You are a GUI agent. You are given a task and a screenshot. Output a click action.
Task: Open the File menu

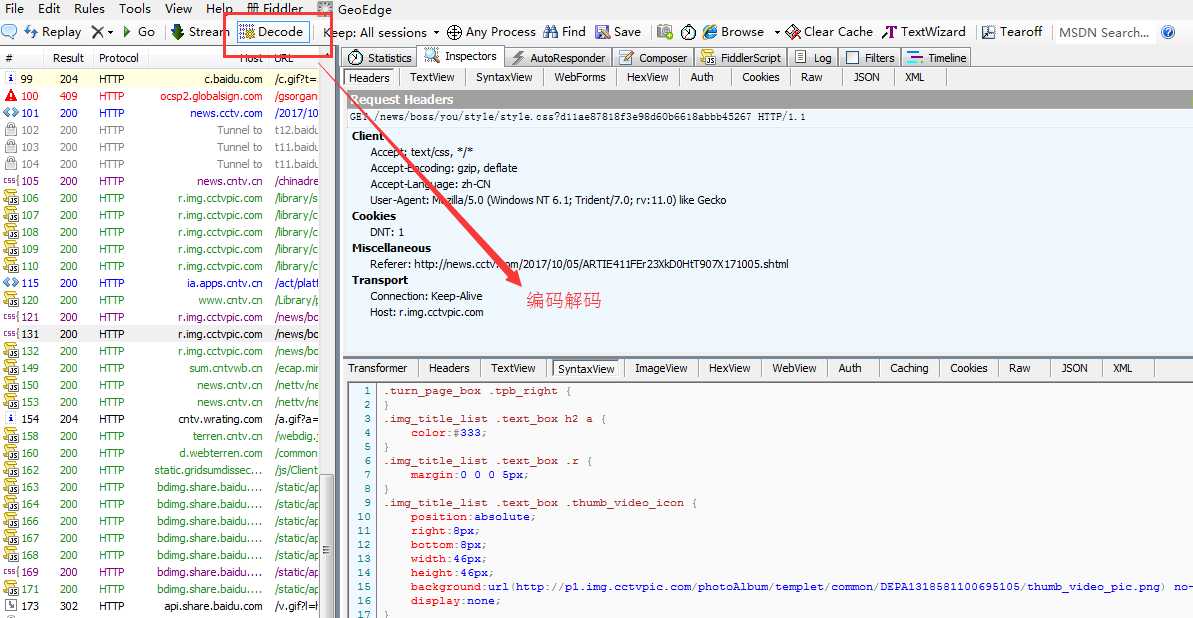(x=14, y=9)
